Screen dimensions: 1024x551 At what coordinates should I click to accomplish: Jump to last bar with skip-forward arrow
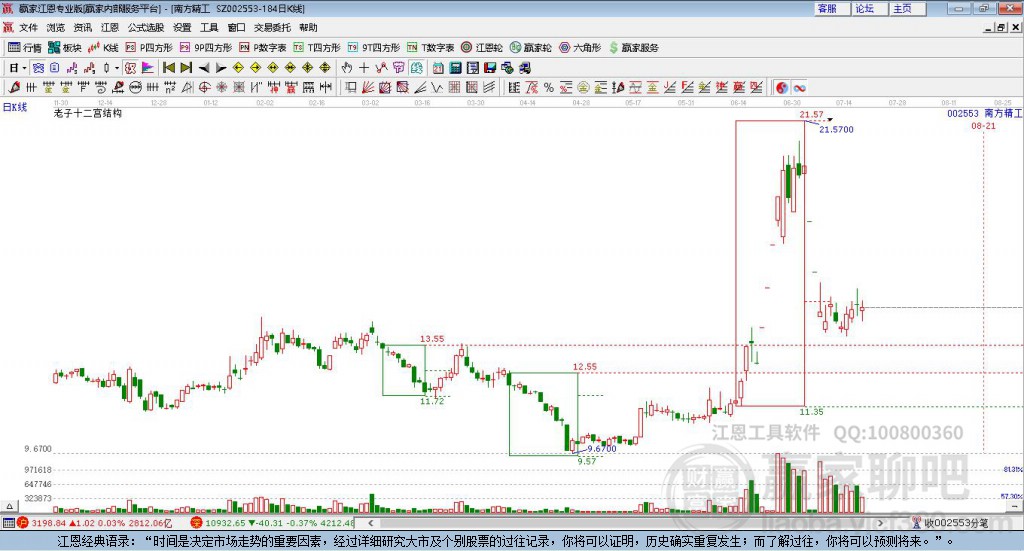pyautogui.click(x=186, y=68)
